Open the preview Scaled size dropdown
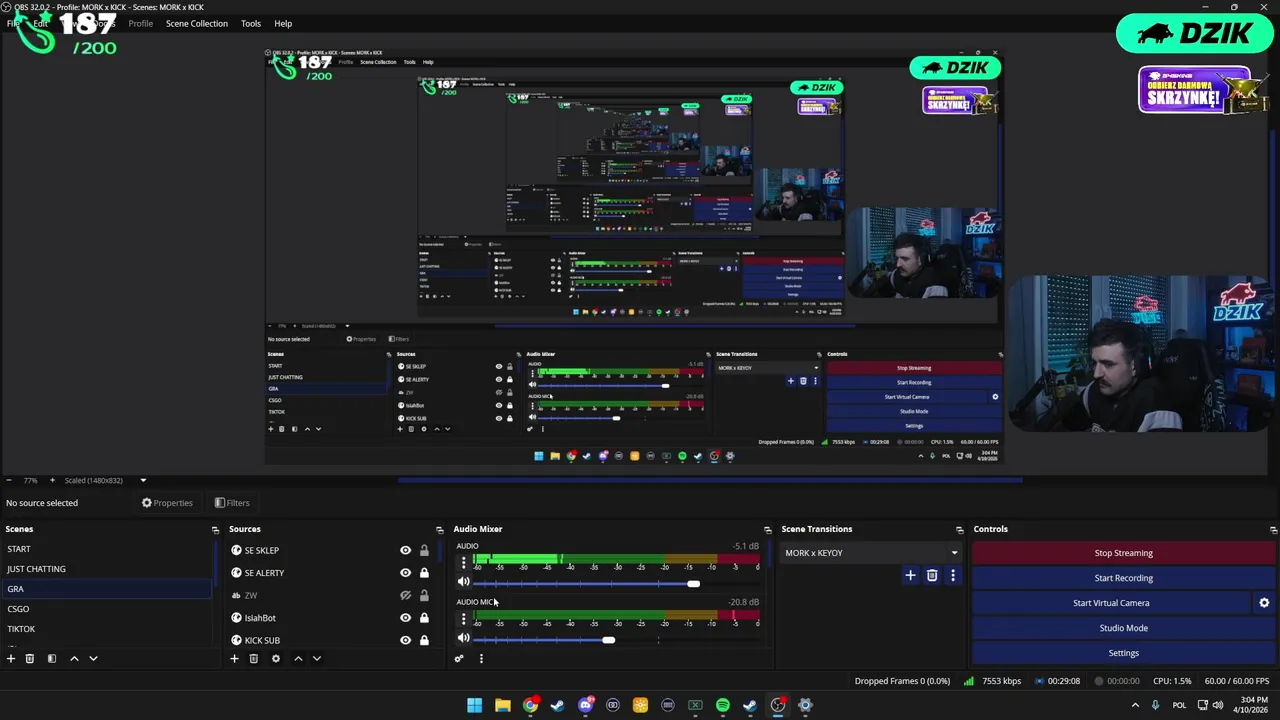Viewport: 1280px width, 720px height. (x=105, y=480)
